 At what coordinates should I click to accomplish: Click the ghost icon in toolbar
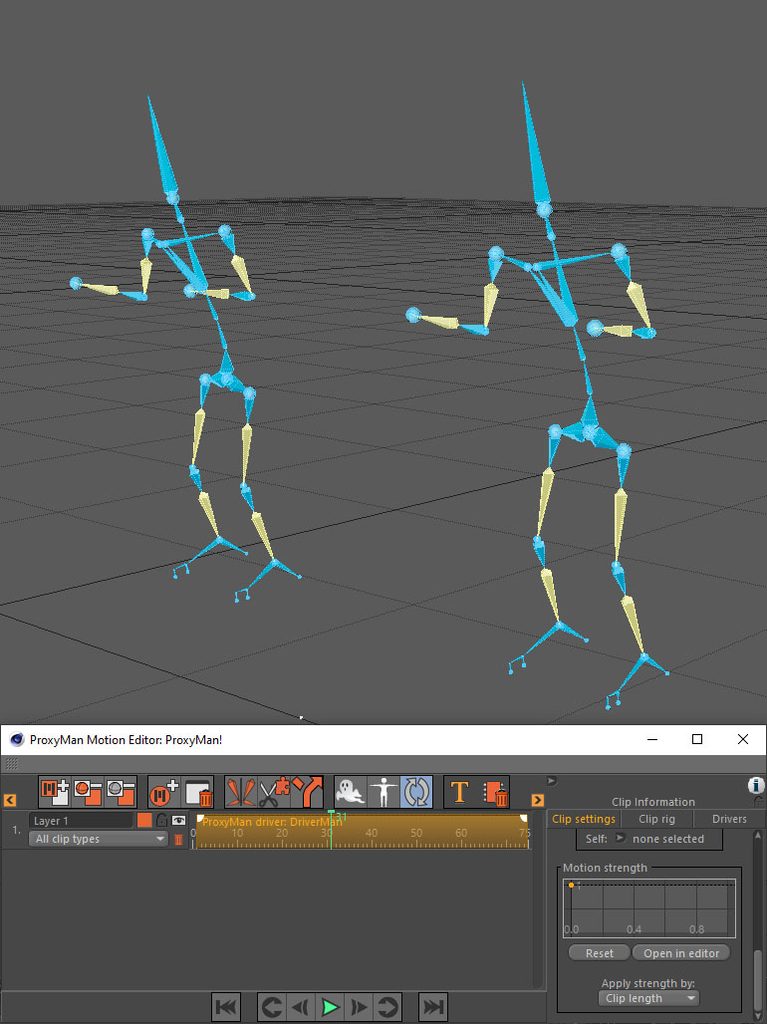coord(350,792)
